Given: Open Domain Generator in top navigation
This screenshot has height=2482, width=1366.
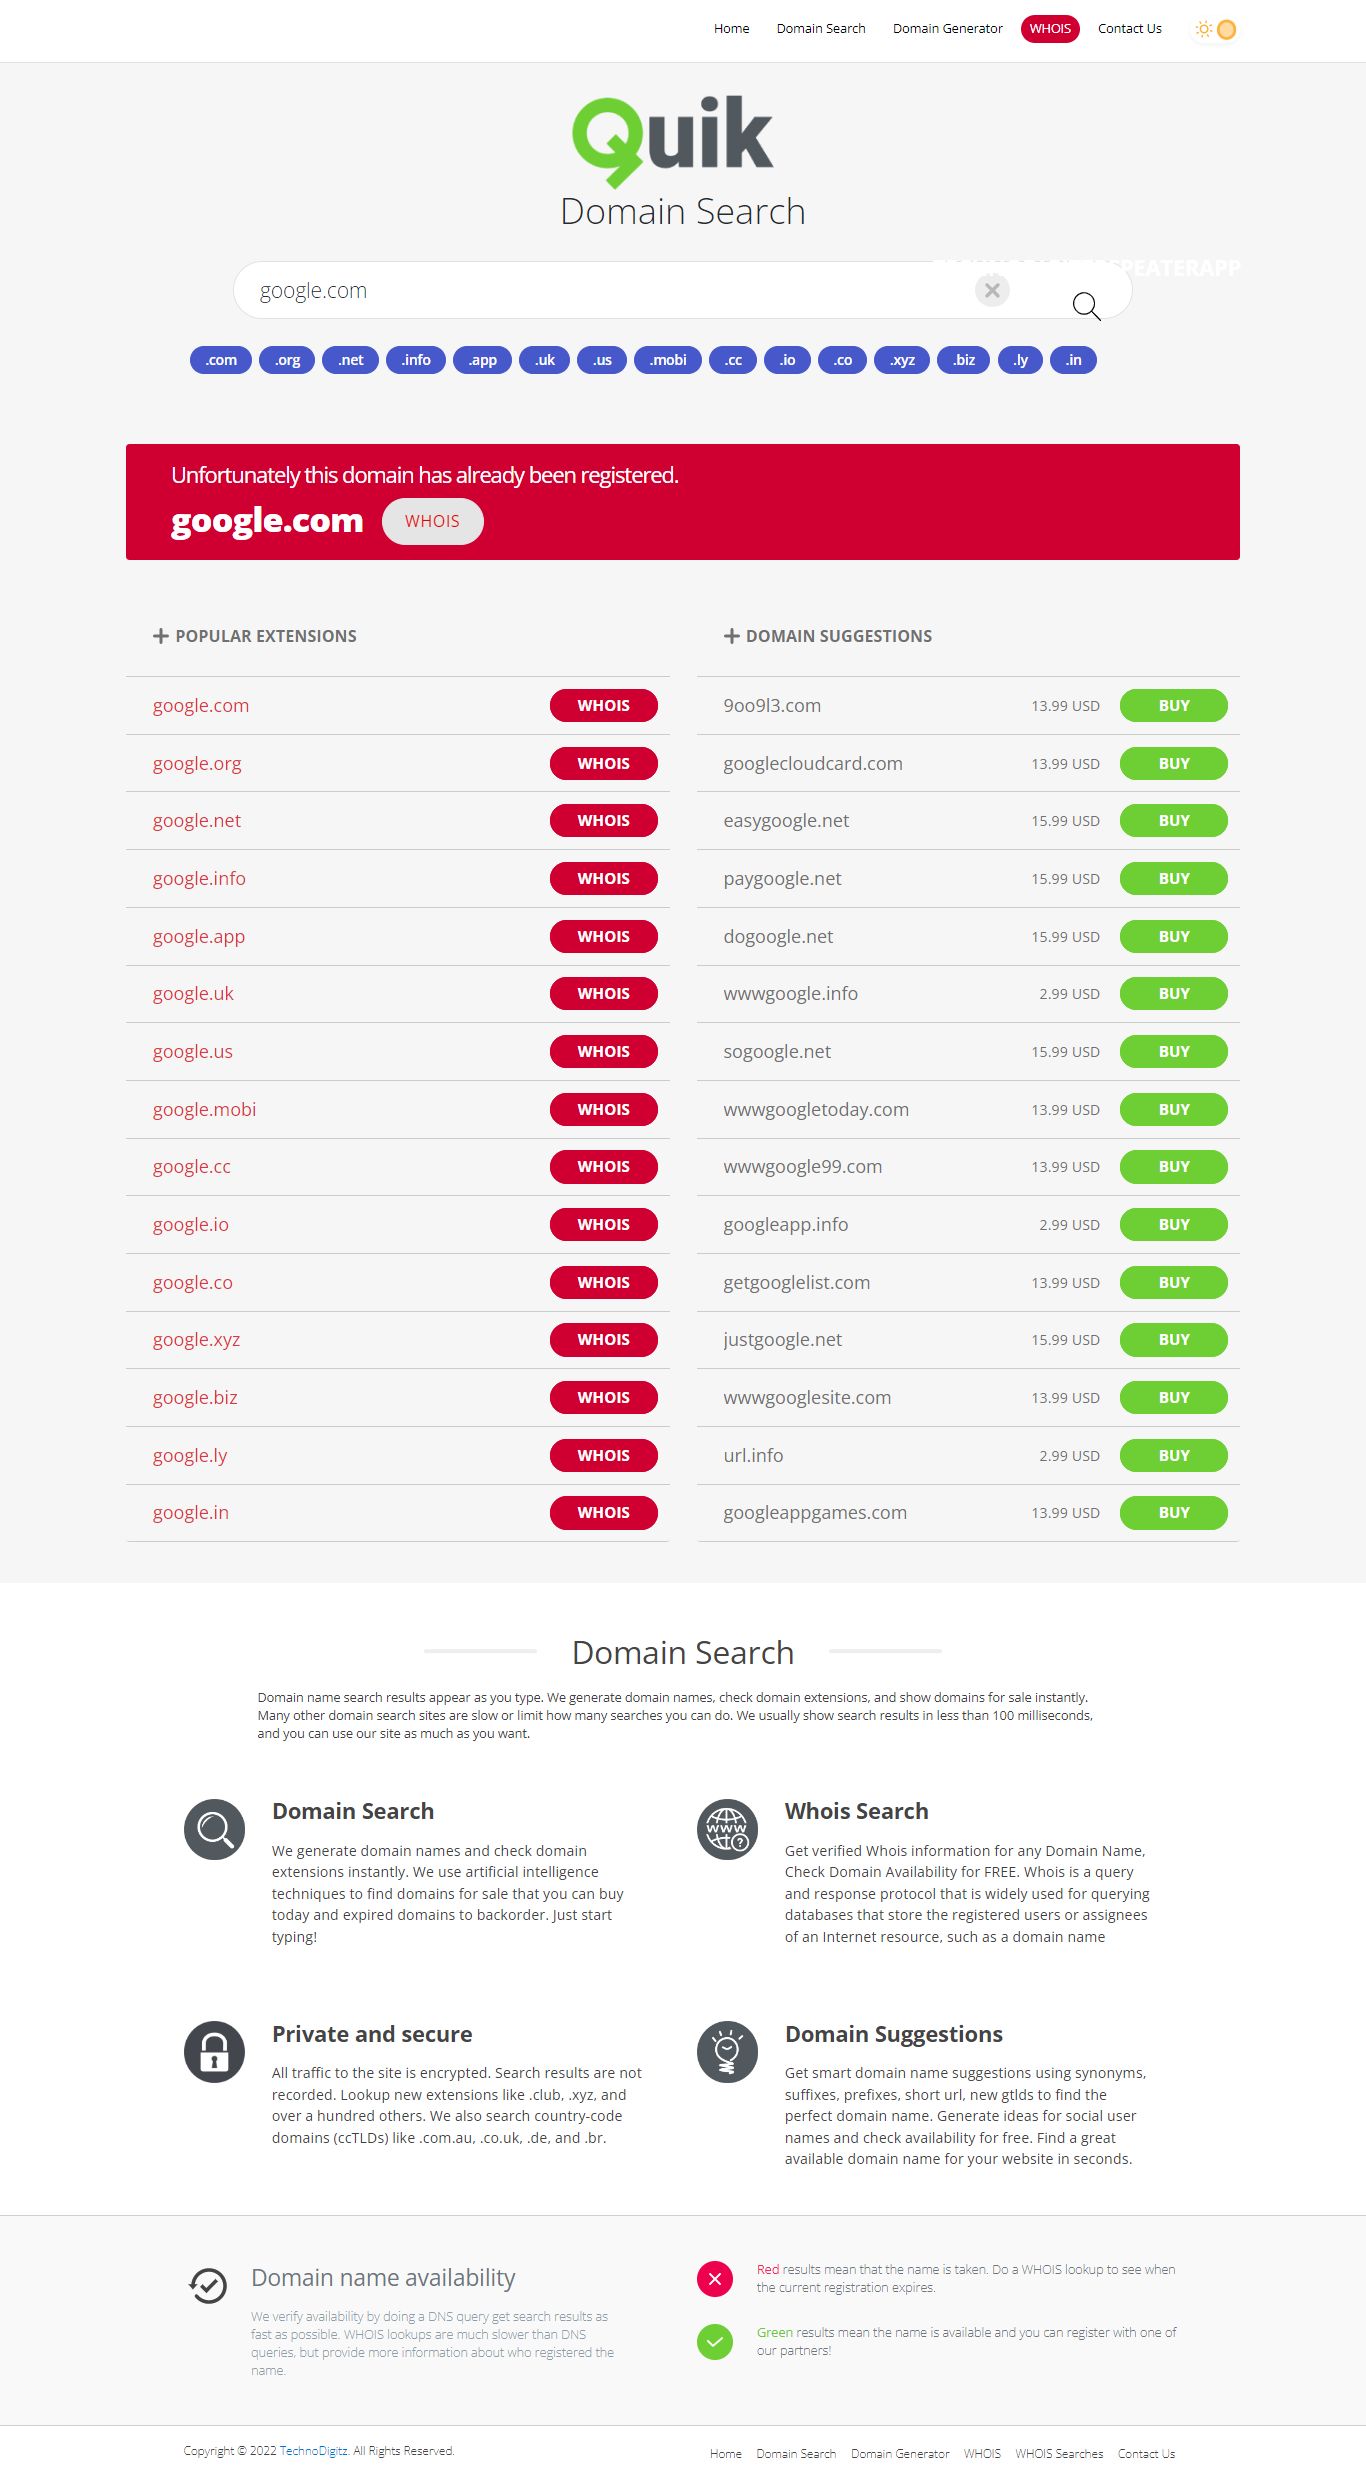Looking at the screenshot, I should [947, 29].
